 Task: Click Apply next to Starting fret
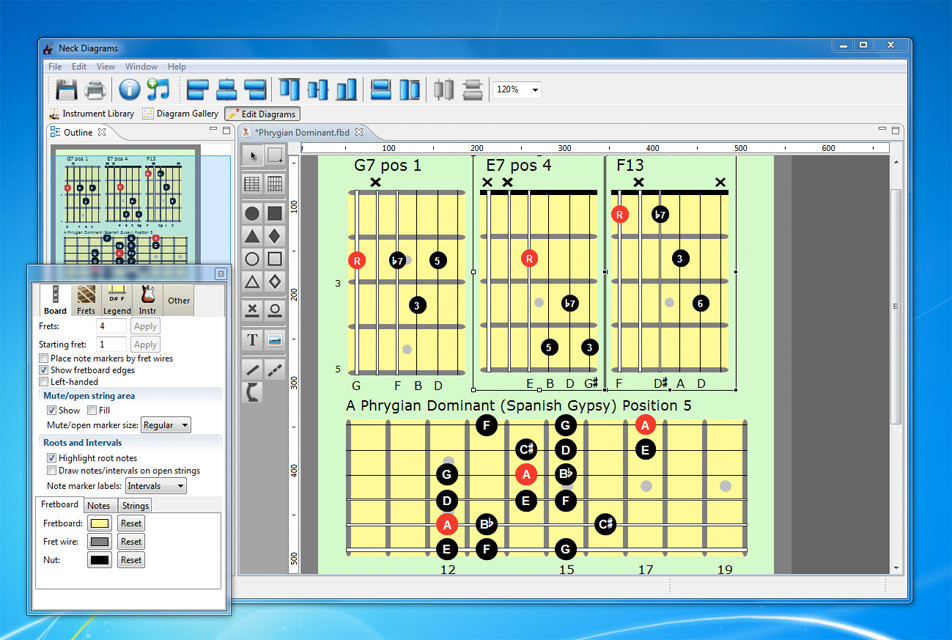[145, 344]
